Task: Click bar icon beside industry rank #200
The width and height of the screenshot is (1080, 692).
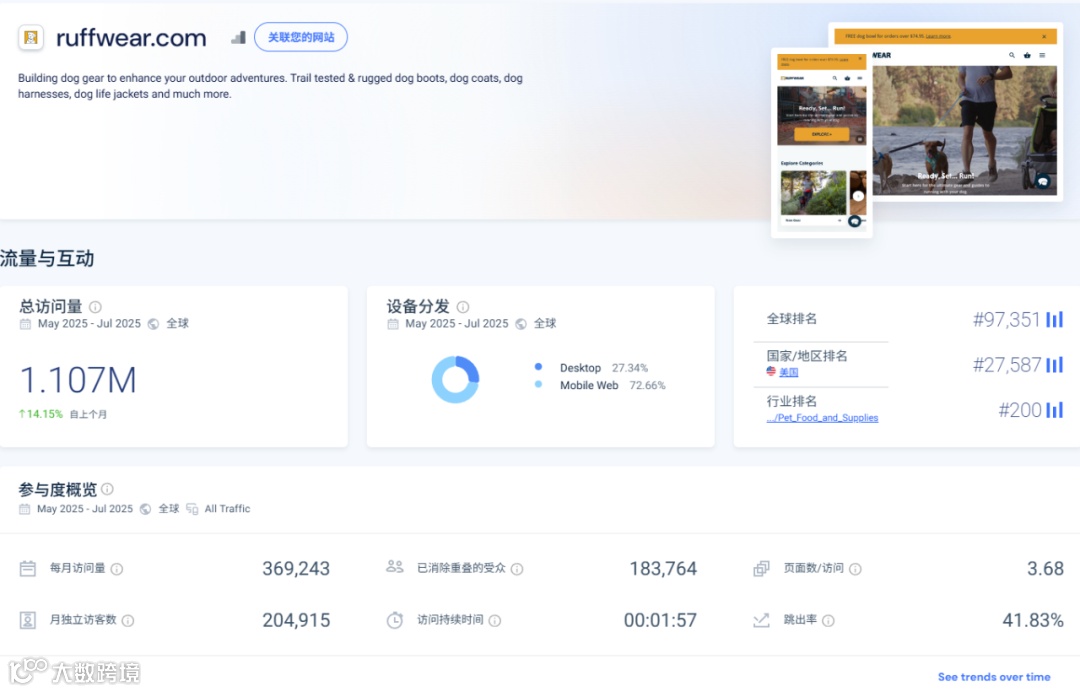Action: (x=1055, y=410)
